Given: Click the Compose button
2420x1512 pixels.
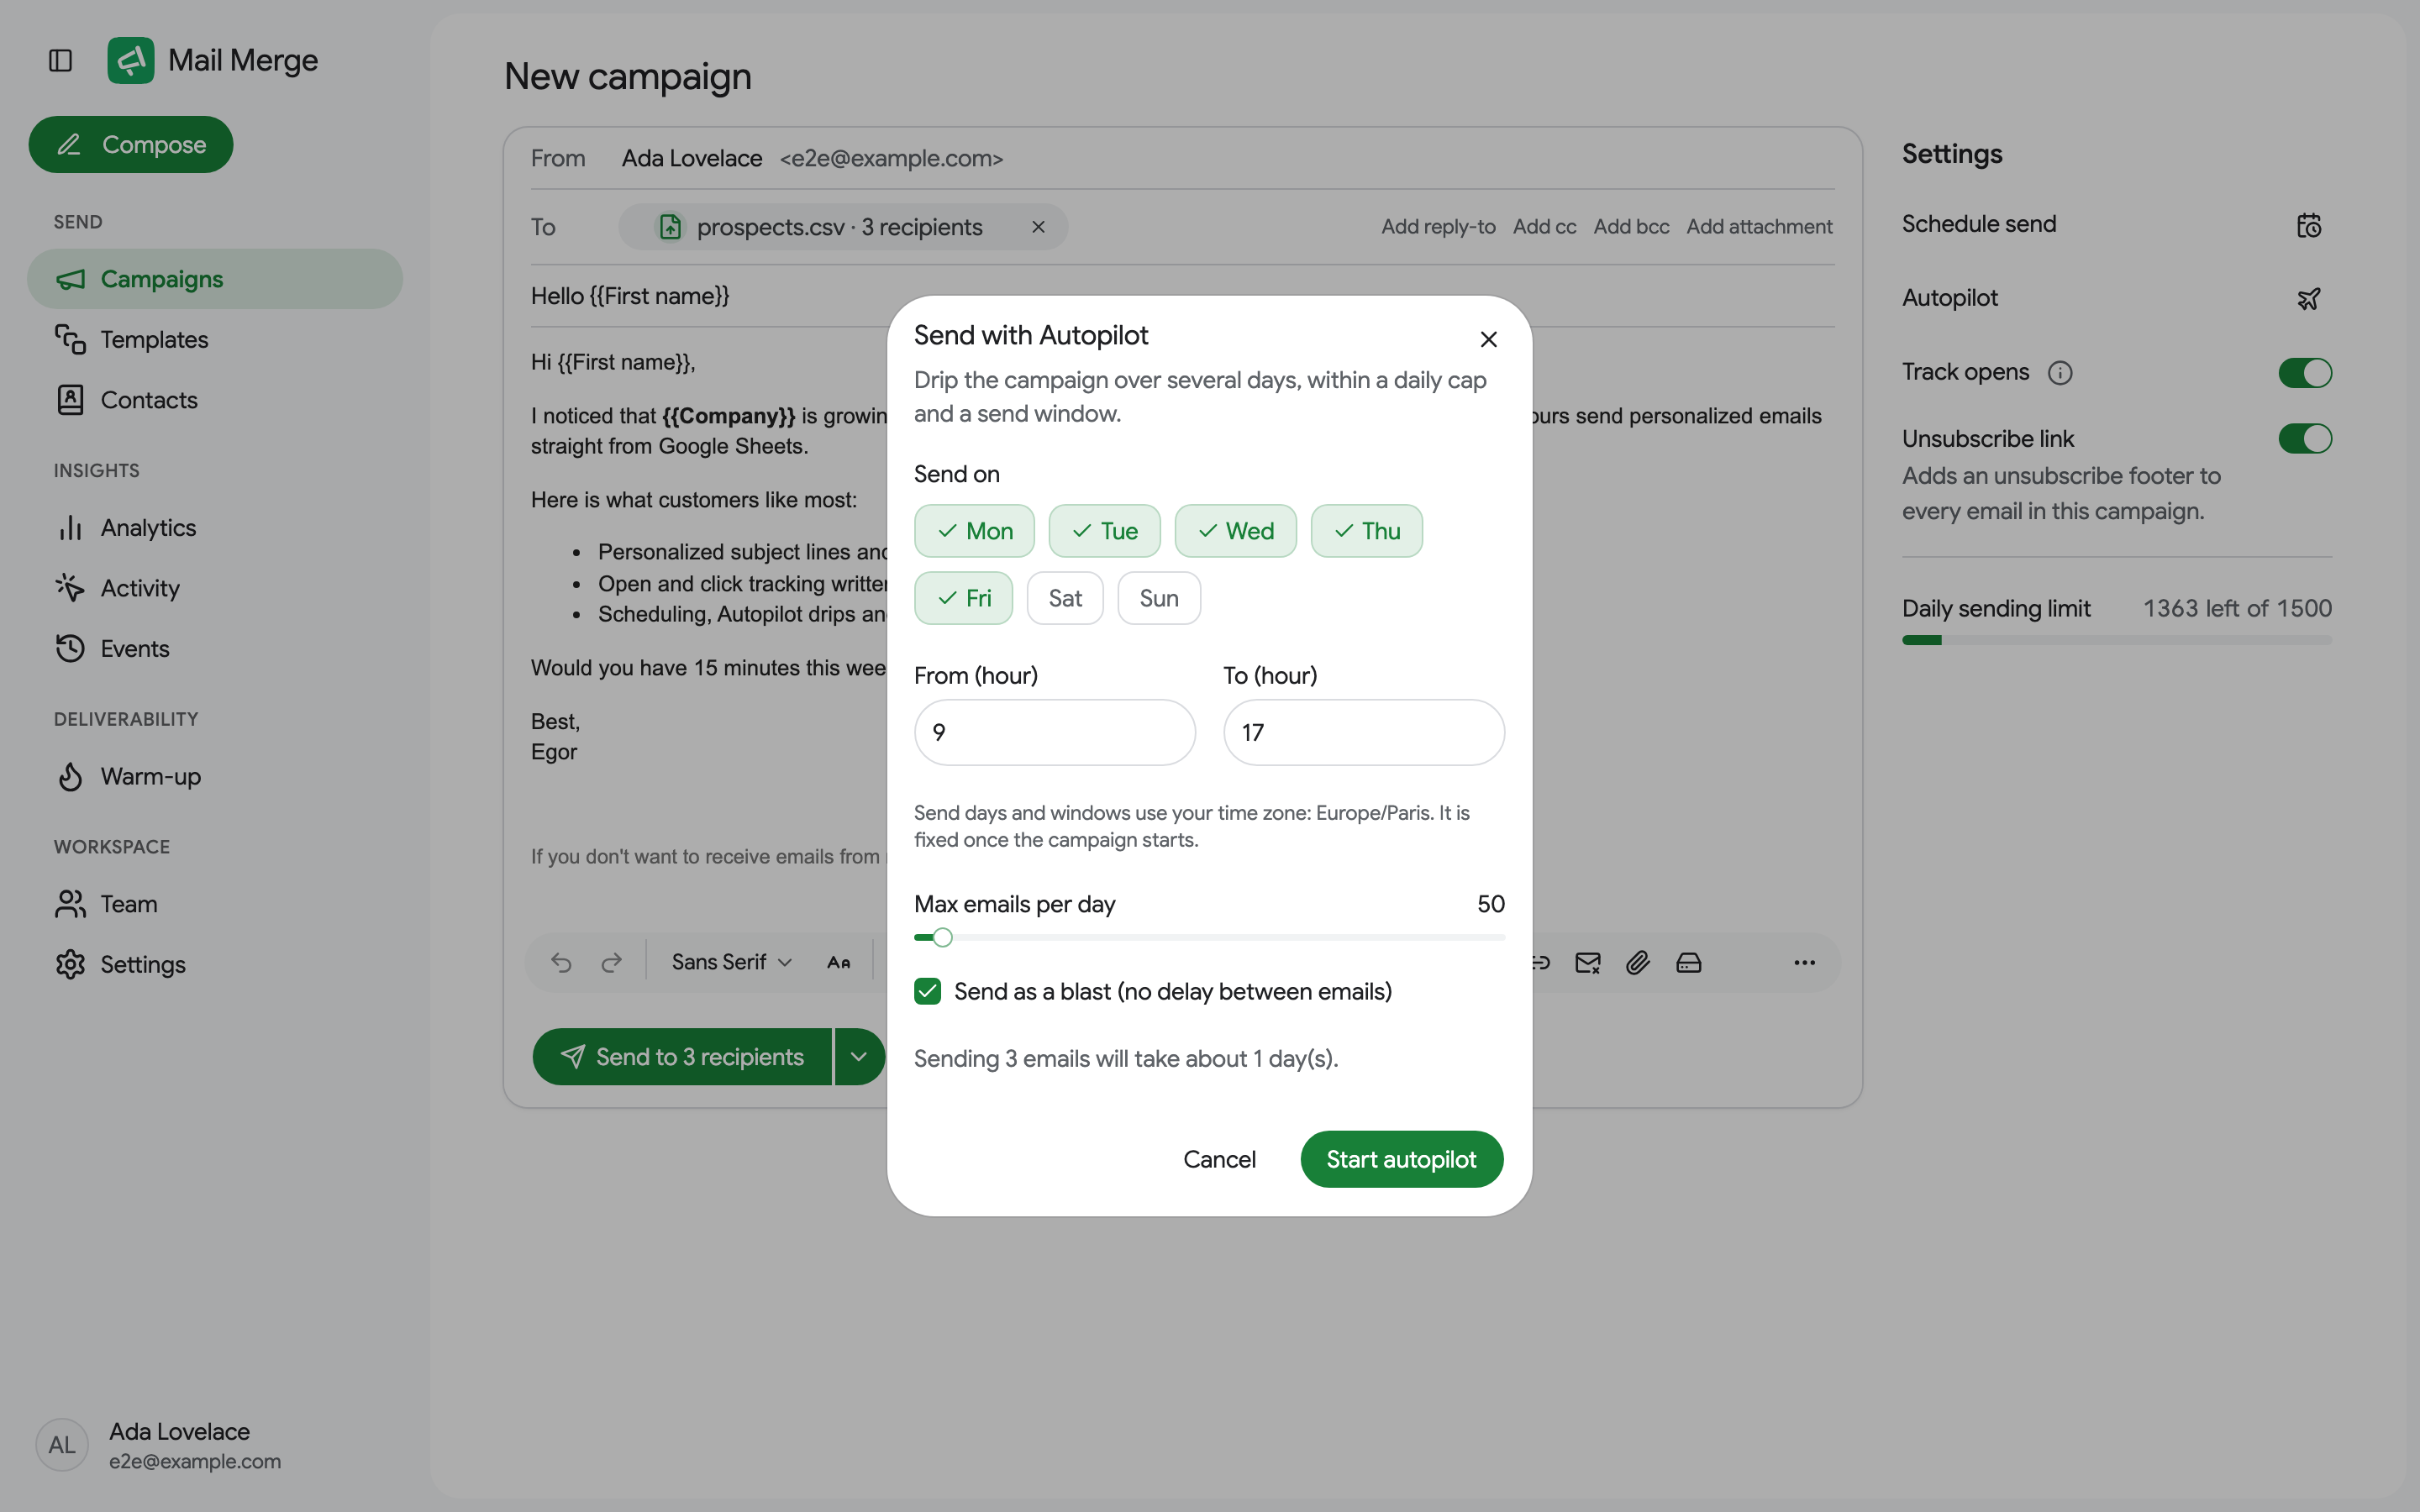Looking at the screenshot, I should click(131, 144).
